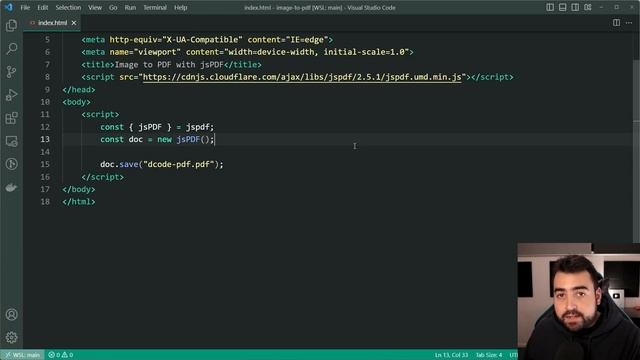640x360 pixels.
Task: Open the Accounts menu icon
Action: coord(11,315)
